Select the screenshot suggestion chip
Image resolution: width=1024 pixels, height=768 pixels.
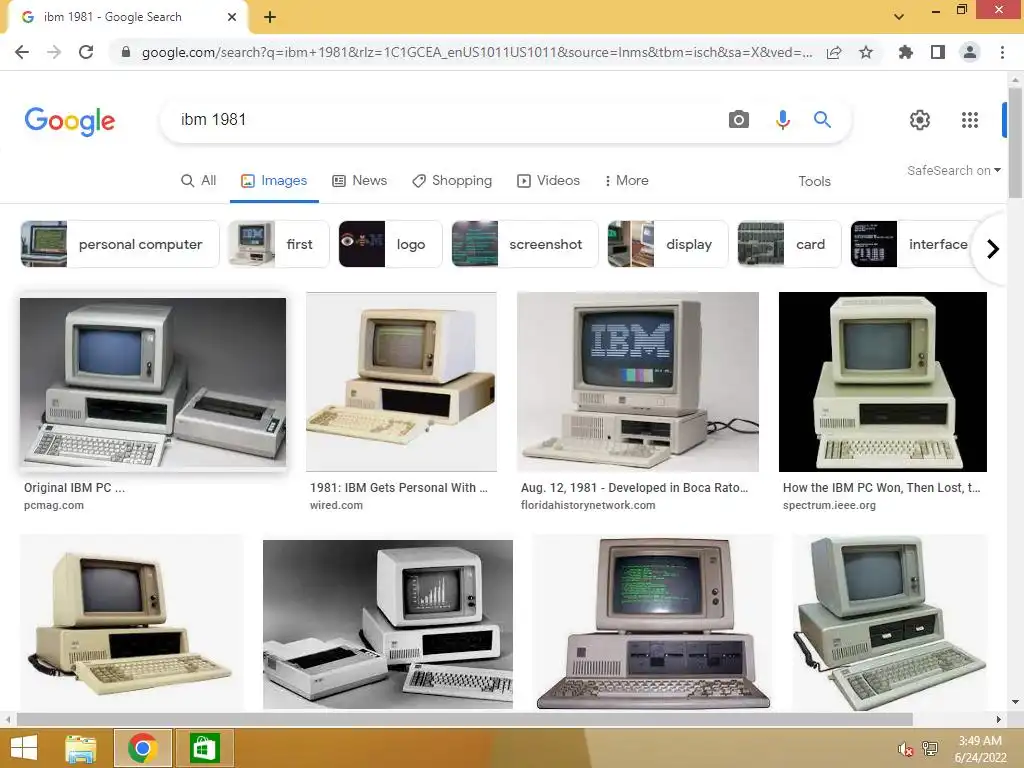click(x=525, y=244)
